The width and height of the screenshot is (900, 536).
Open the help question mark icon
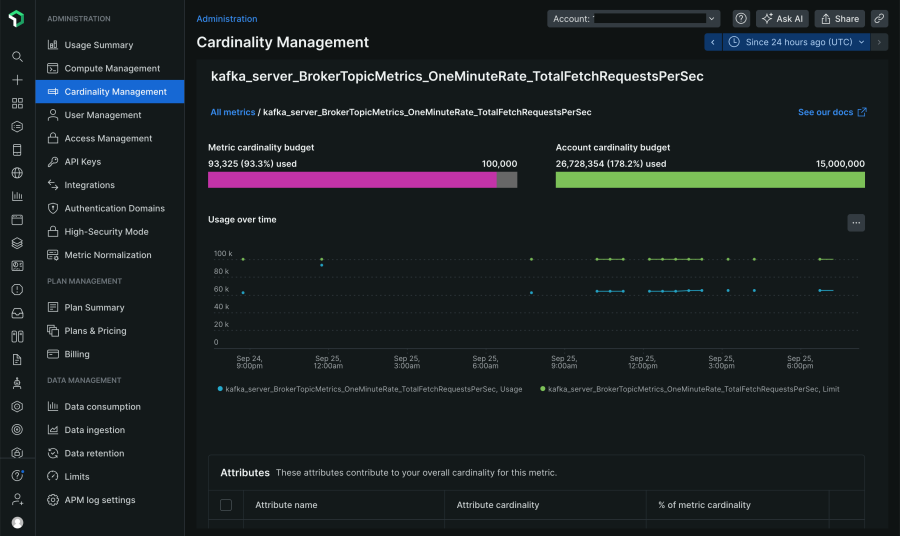point(741,19)
